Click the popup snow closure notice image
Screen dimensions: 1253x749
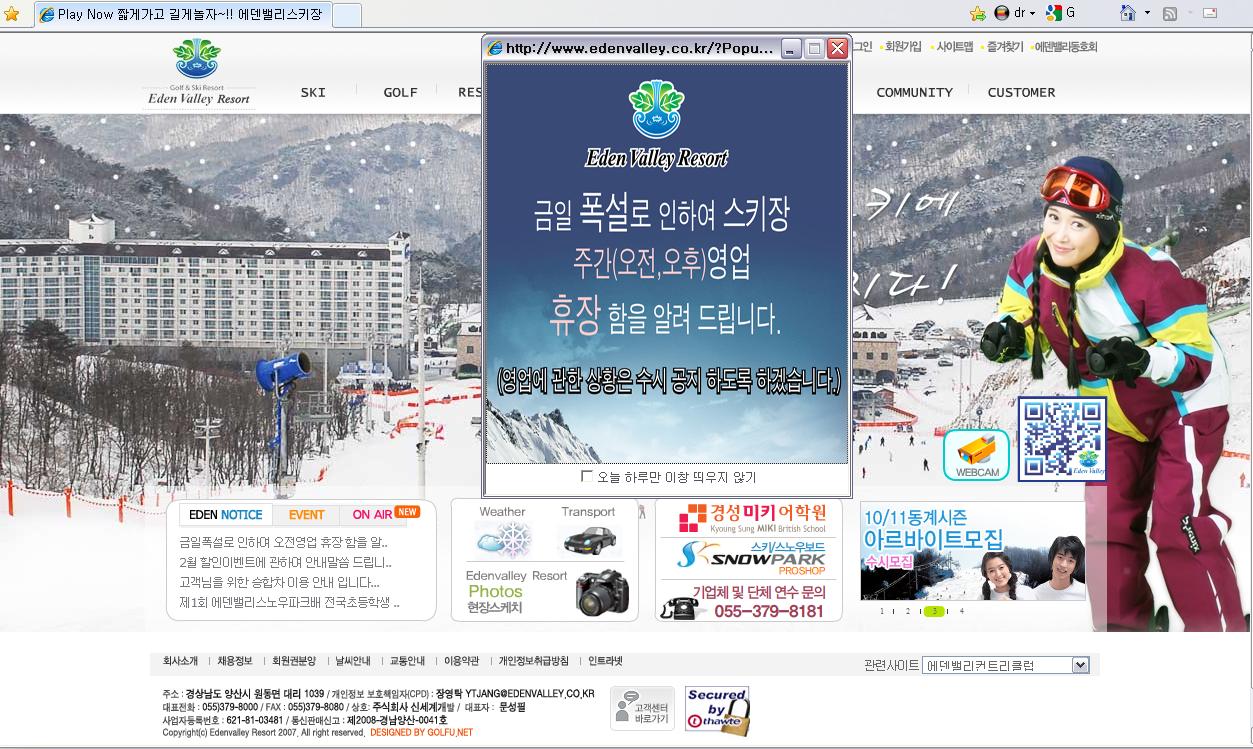[x=666, y=263]
